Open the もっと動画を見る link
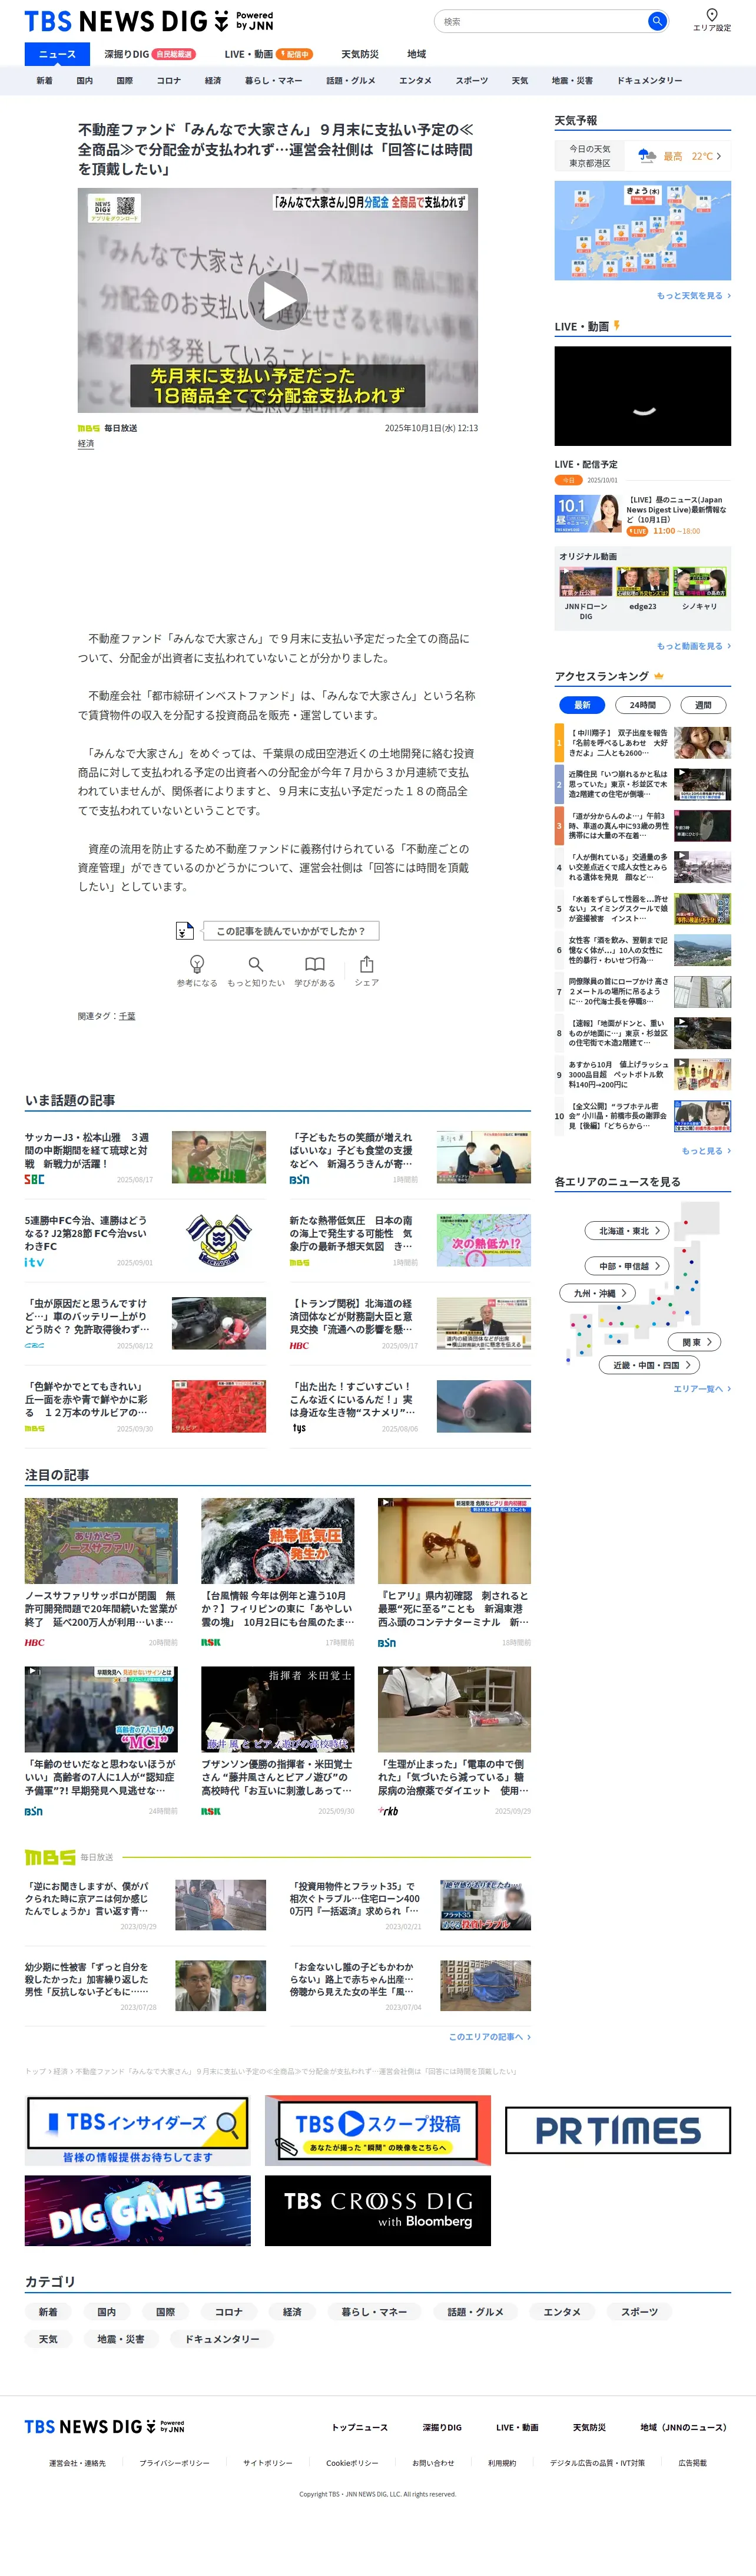This screenshot has width=756, height=2576. [694, 646]
